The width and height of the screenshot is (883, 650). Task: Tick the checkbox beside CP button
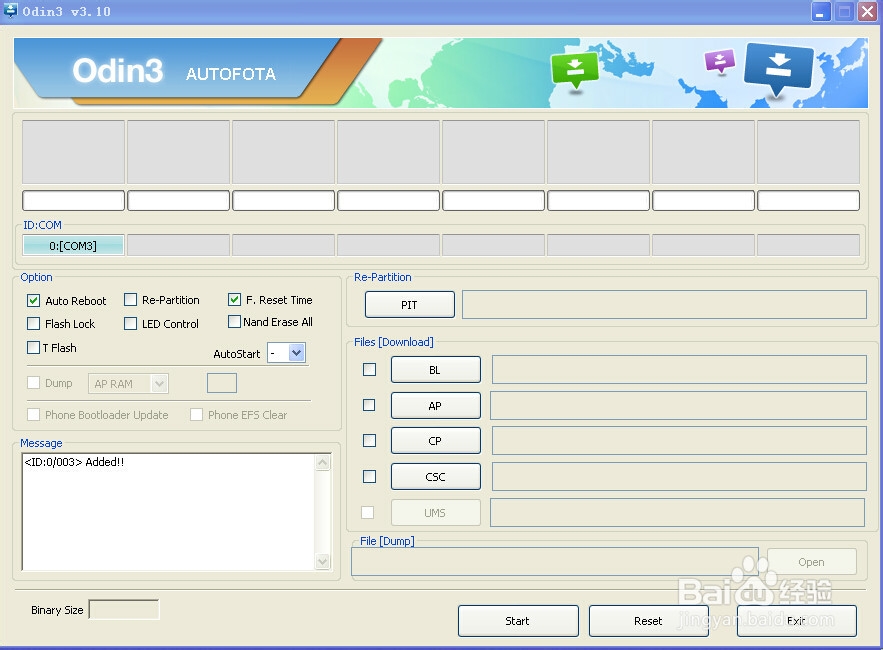[x=369, y=440]
